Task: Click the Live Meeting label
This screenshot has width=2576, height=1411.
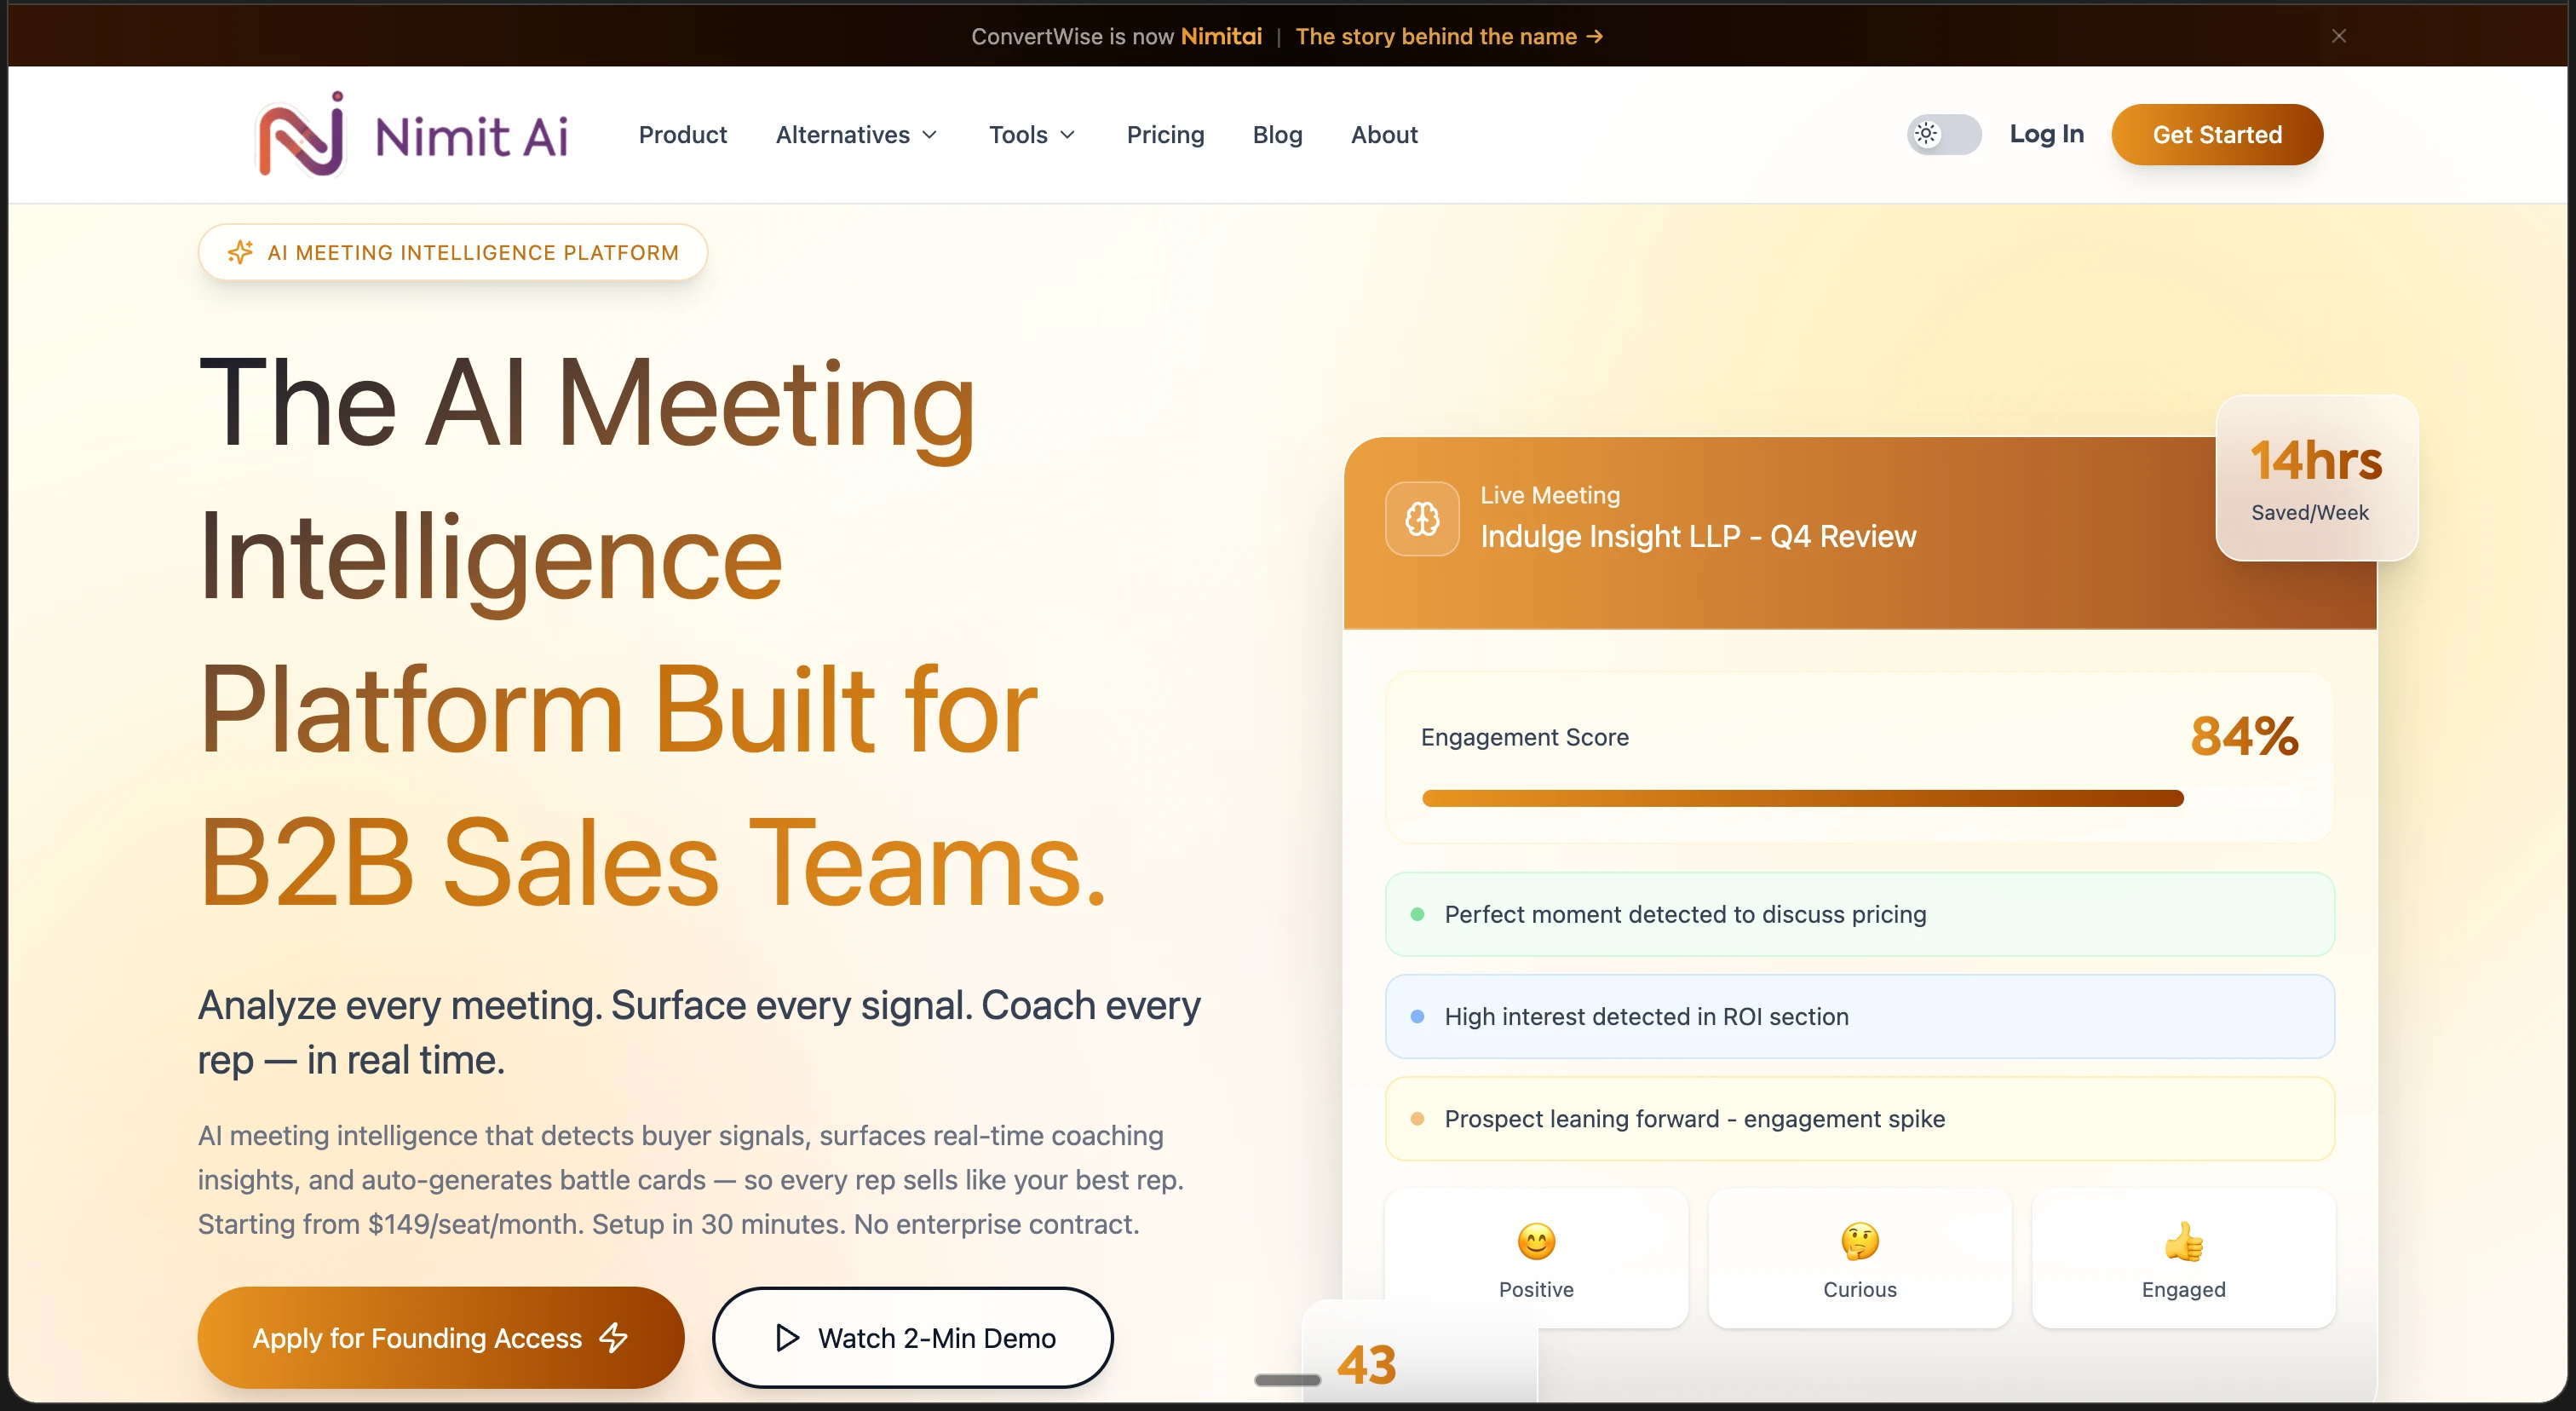Action: pos(1550,495)
